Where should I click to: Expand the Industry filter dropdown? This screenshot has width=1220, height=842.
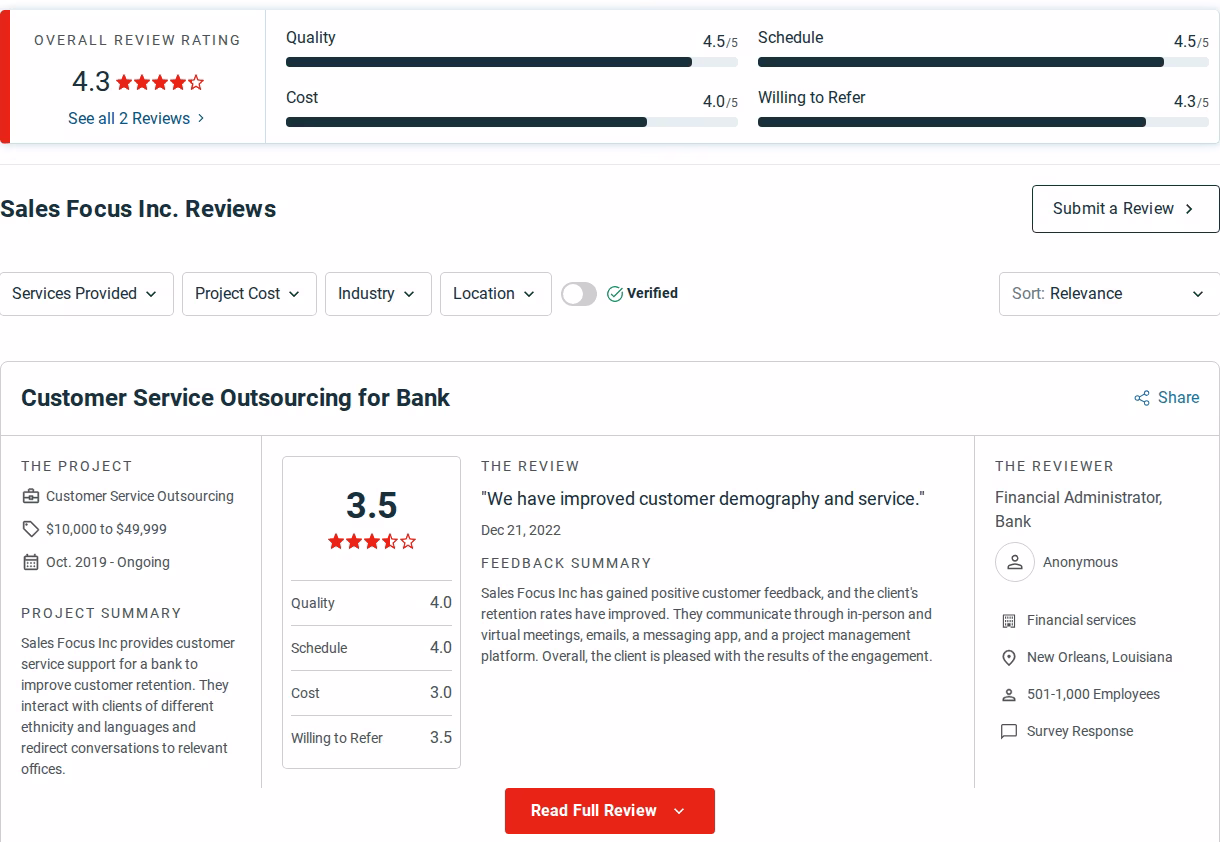coord(378,294)
